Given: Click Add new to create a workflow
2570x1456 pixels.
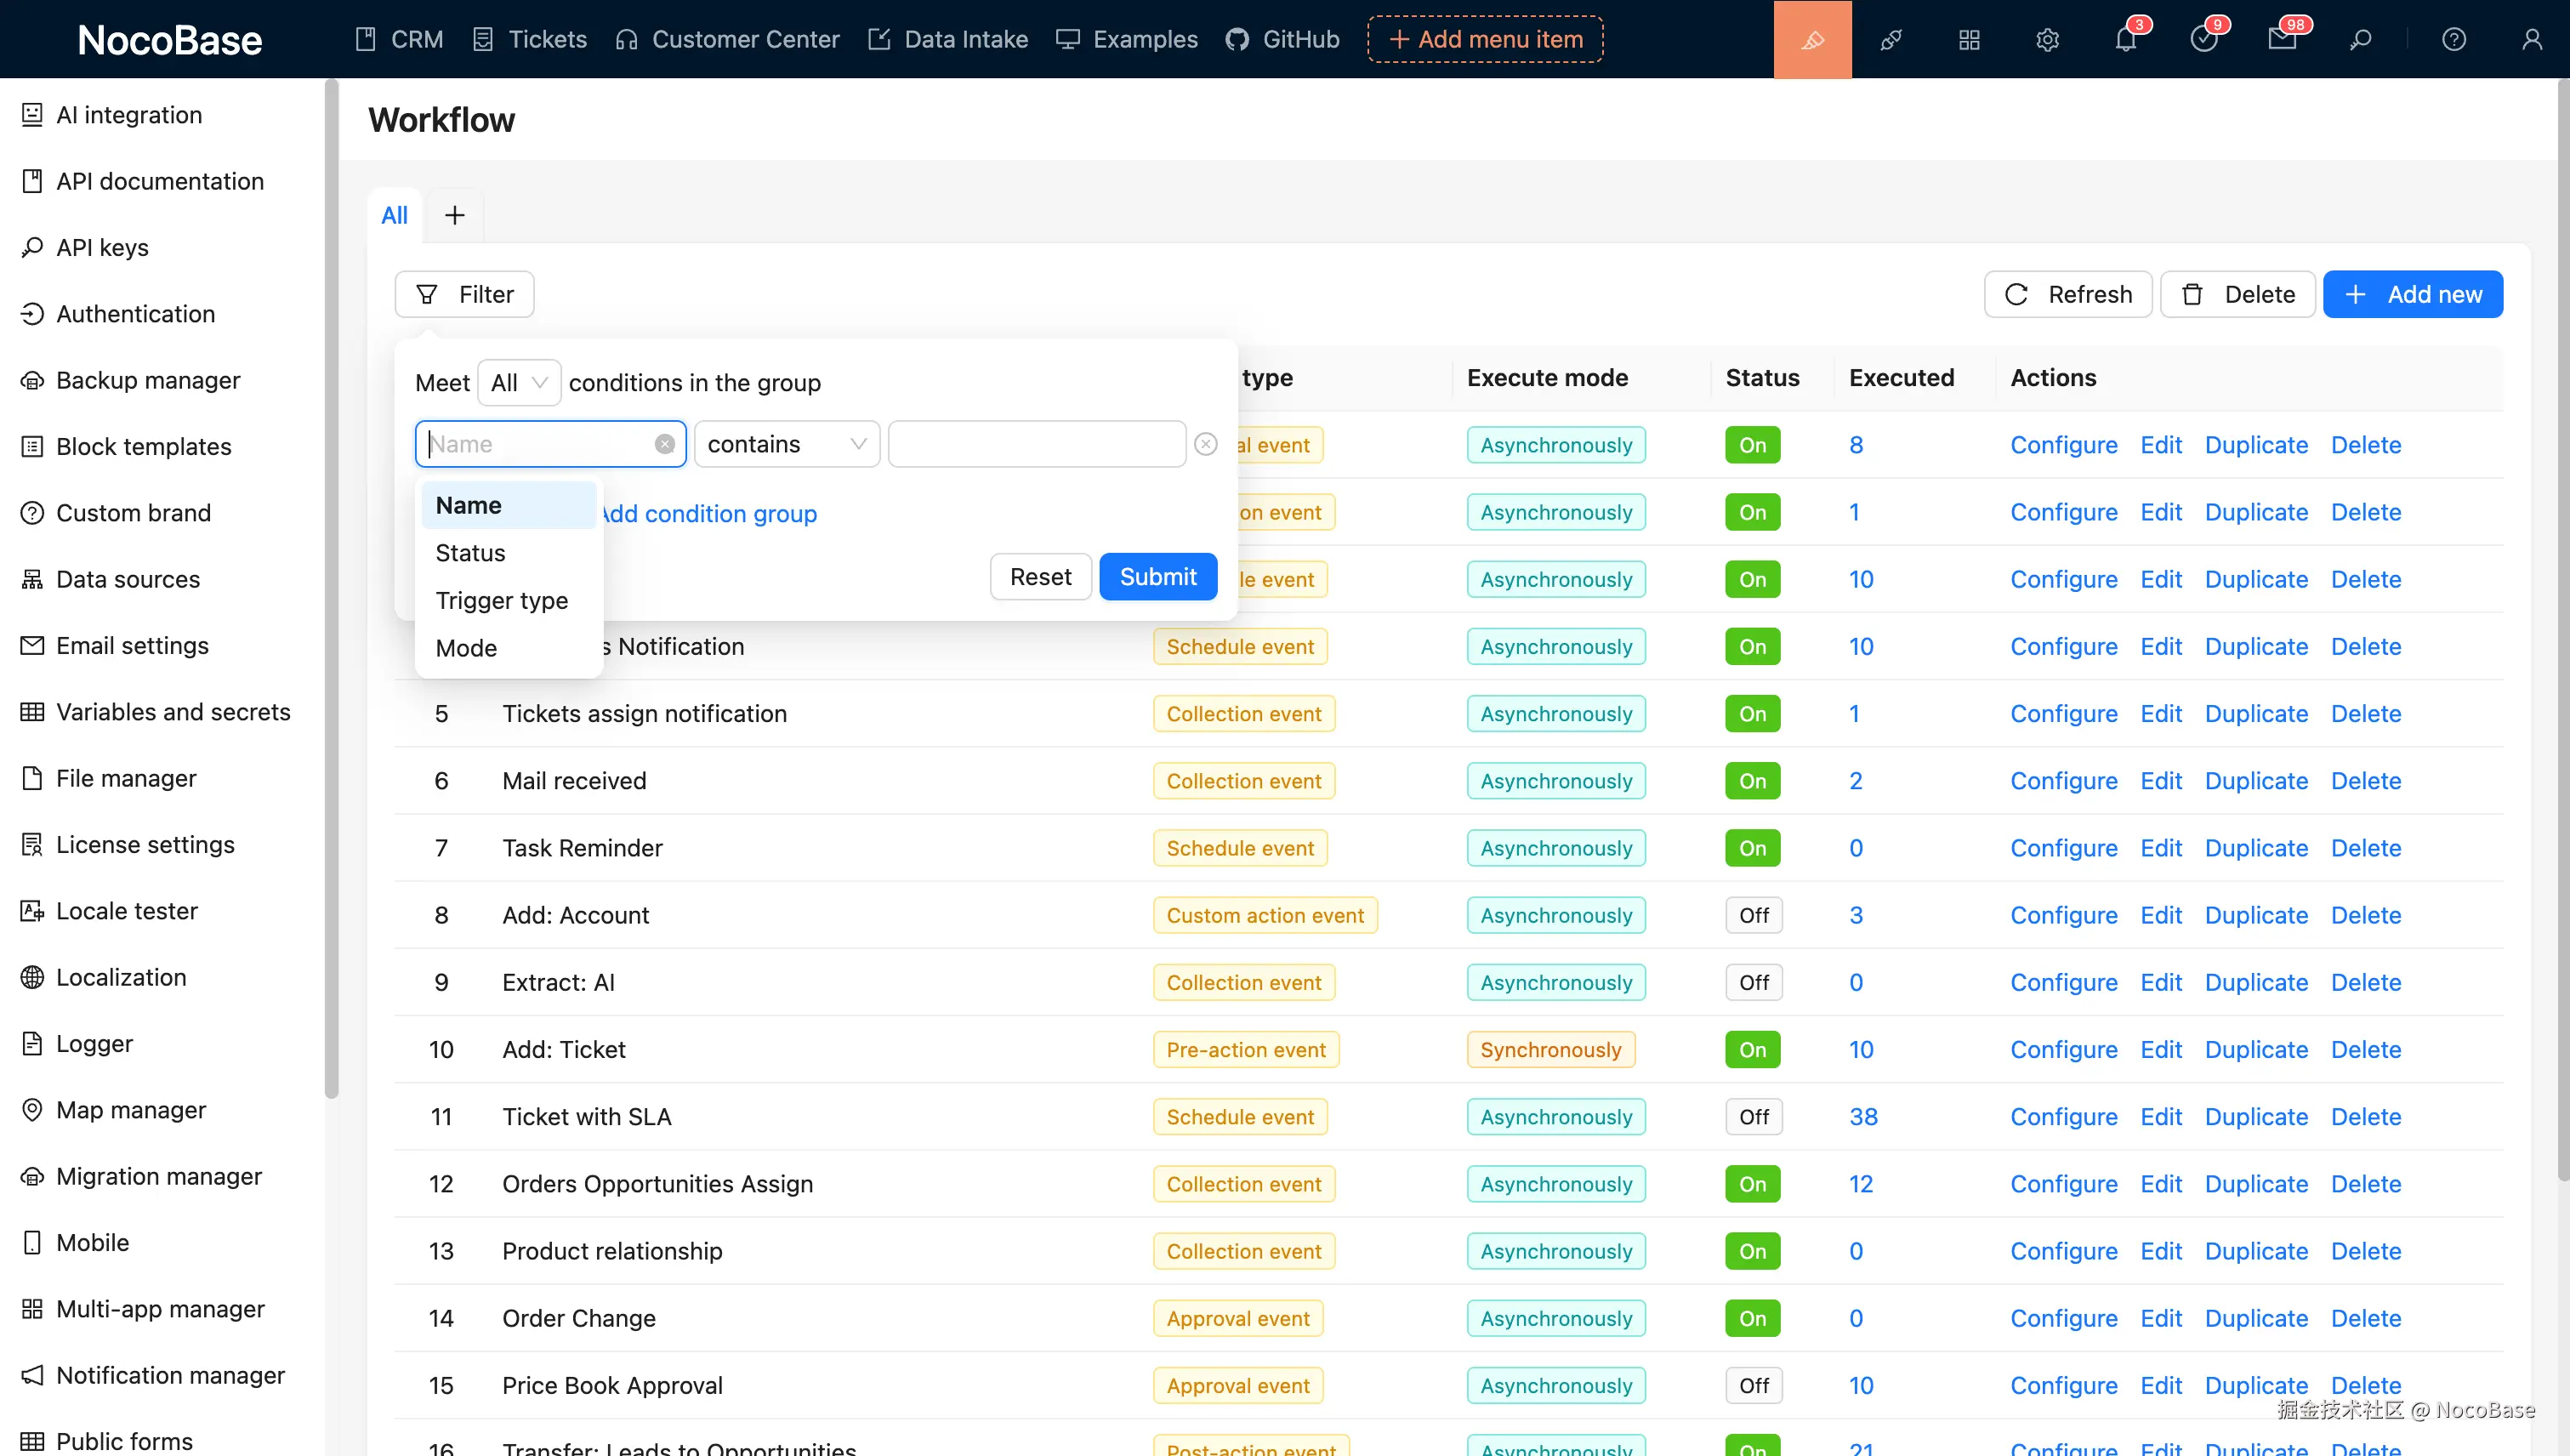Looking at the screenshot, I should pyautogui.click(x=2412, y=293).
